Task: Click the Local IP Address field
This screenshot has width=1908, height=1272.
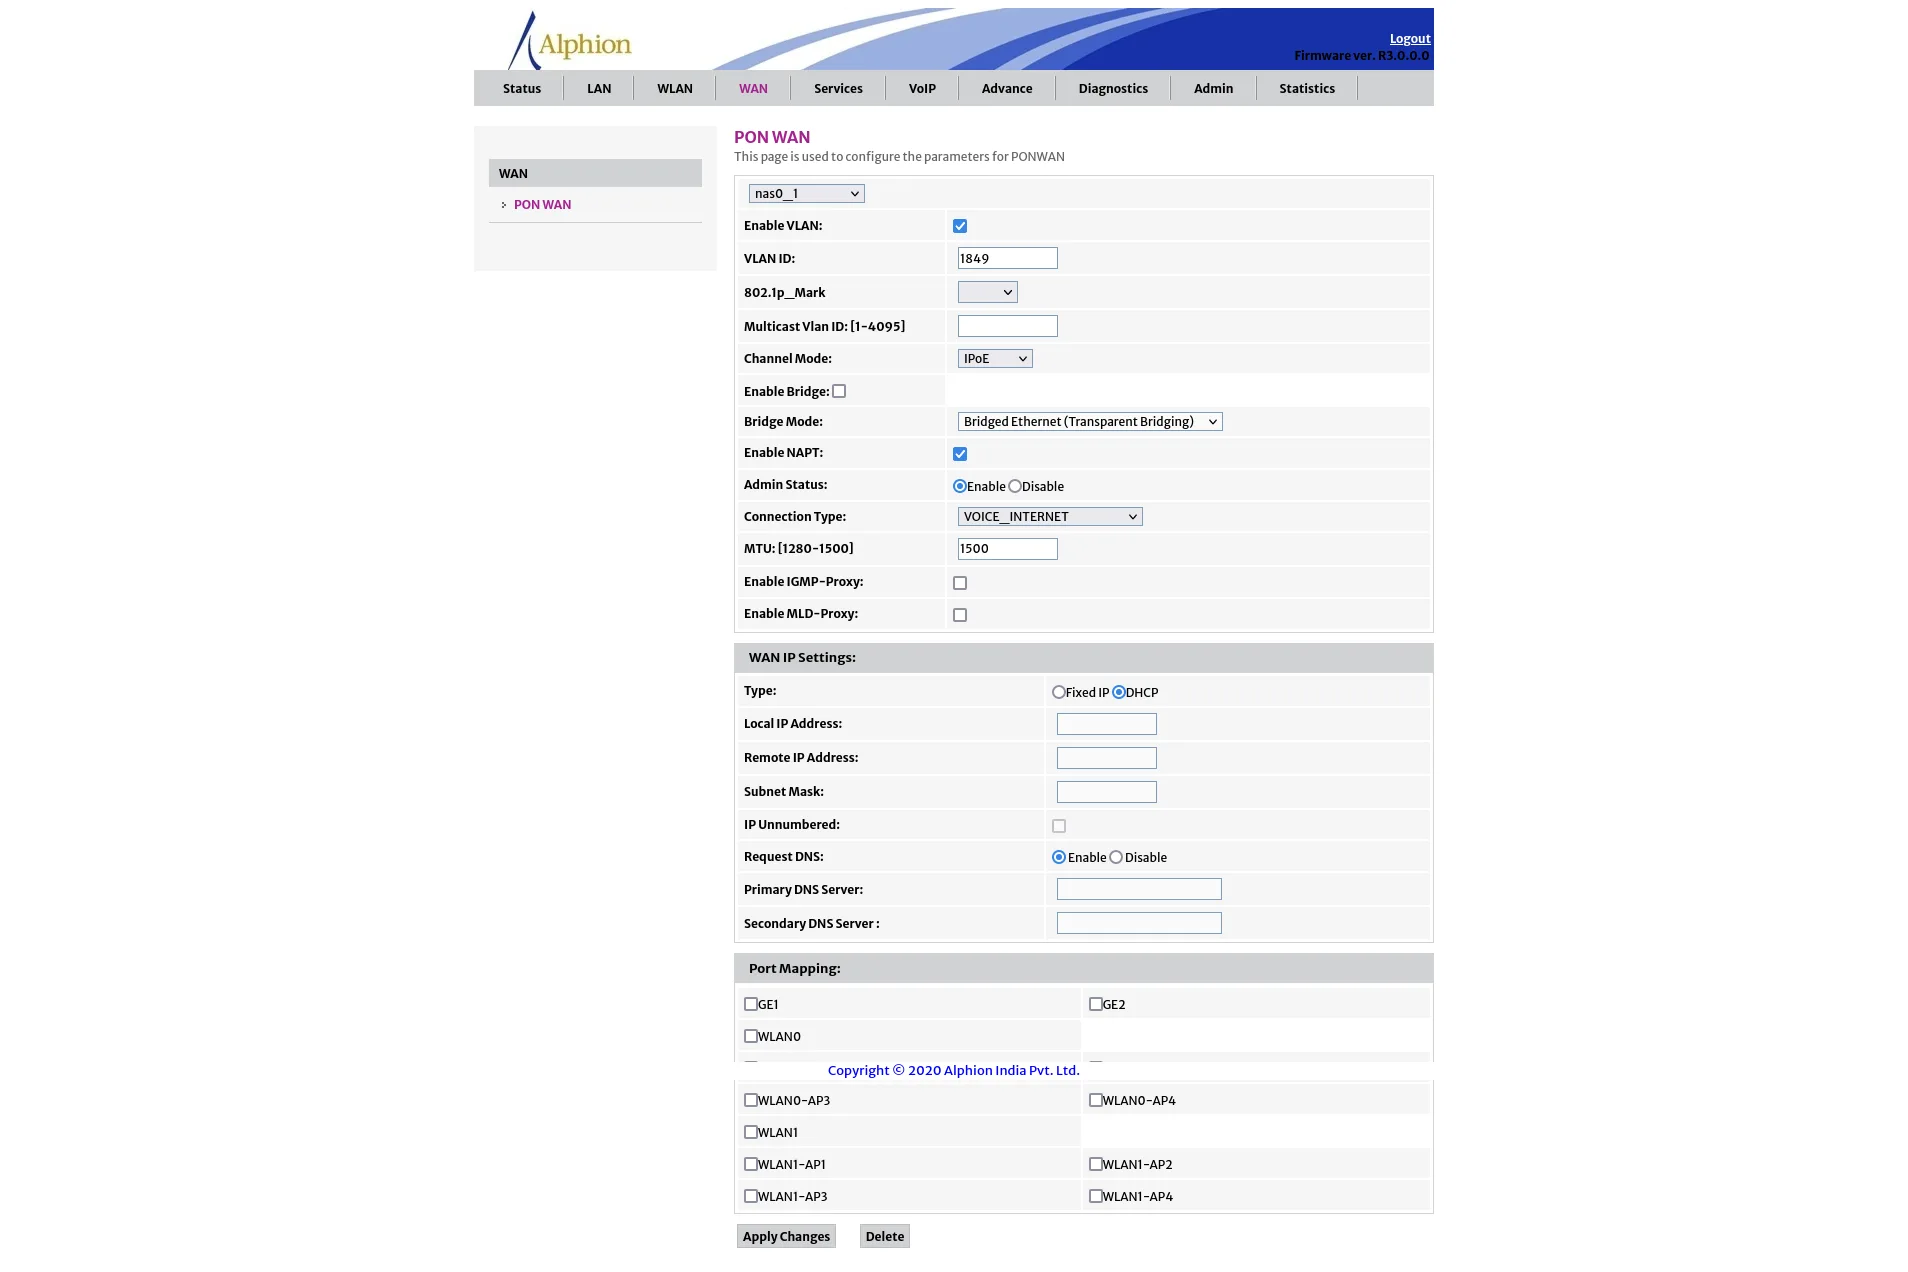Action: click(1106, 724)
